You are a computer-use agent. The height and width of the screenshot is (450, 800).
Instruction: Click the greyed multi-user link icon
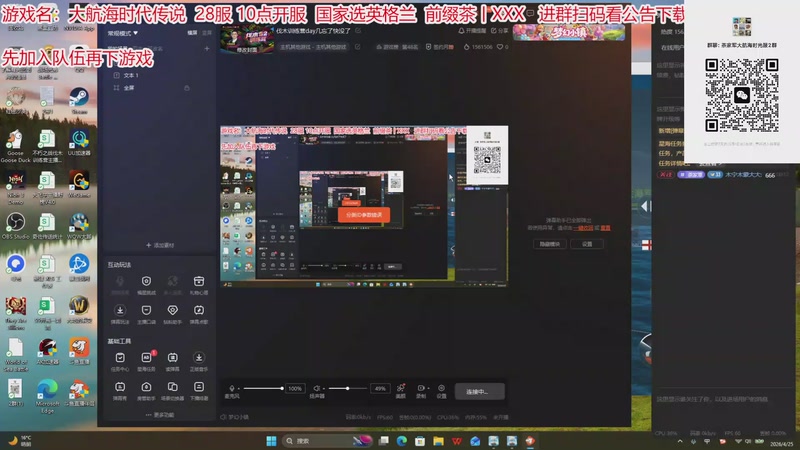(x=172, y=281)
